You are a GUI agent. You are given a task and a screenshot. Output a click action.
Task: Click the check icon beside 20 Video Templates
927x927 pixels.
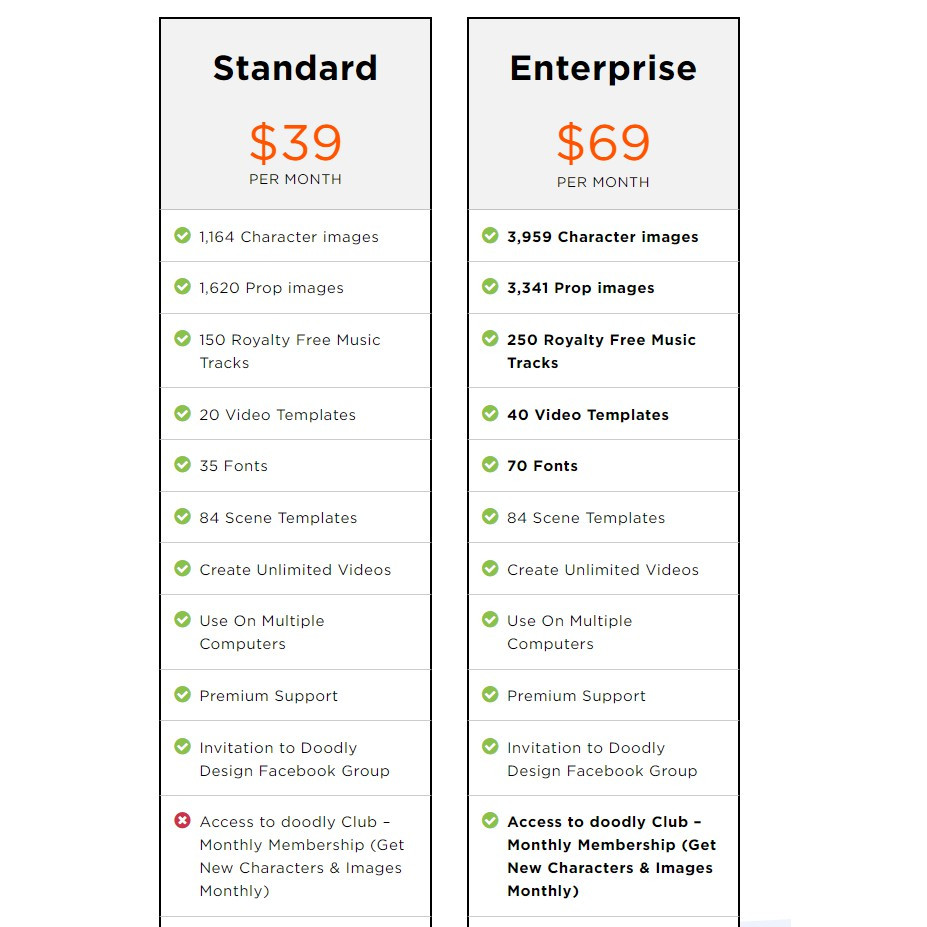point(182,414)
